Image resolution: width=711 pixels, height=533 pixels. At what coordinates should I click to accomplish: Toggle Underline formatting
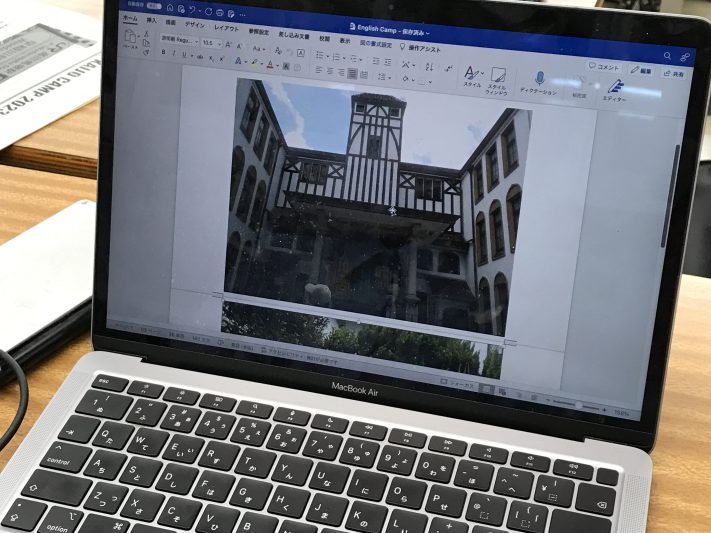[x=184, y=55]
